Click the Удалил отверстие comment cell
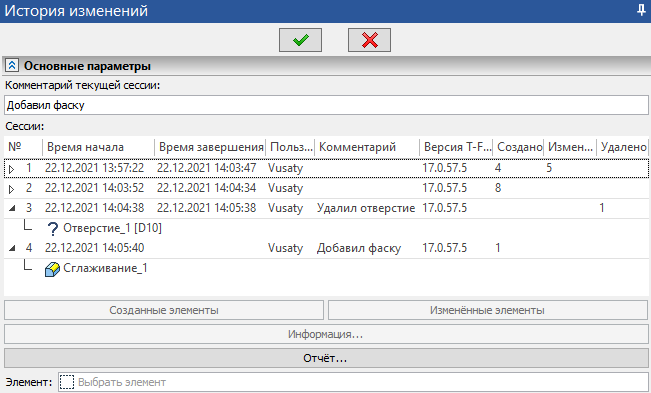This screenshot has height=393, width=651. coord(366,208)
